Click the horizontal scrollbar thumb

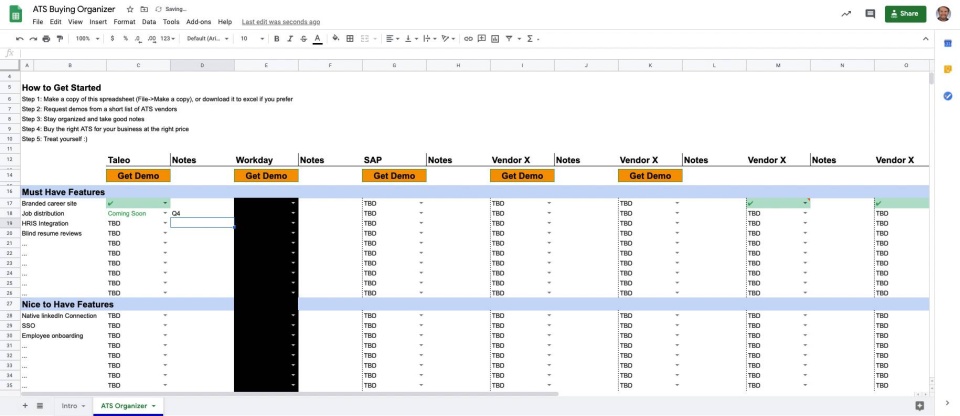pos(290,394)
